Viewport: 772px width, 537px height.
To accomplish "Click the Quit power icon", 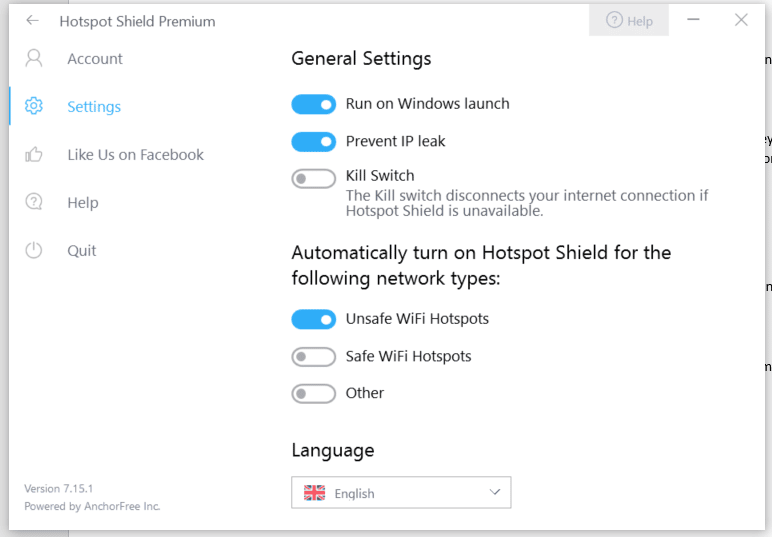I will (x=34, y=250).
